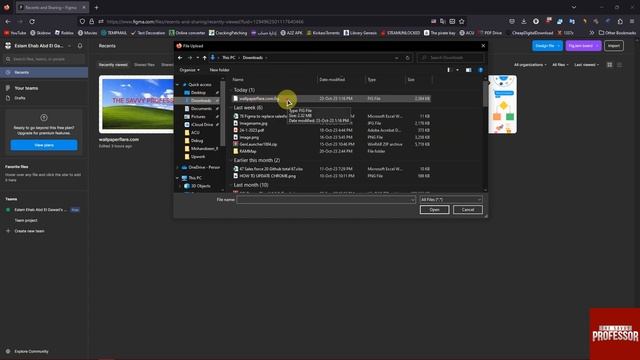This screenshot has height=360, width=640.
Task: Select HOW TO UPDATE CHROME.png file
Action: [x=331, y=176]
